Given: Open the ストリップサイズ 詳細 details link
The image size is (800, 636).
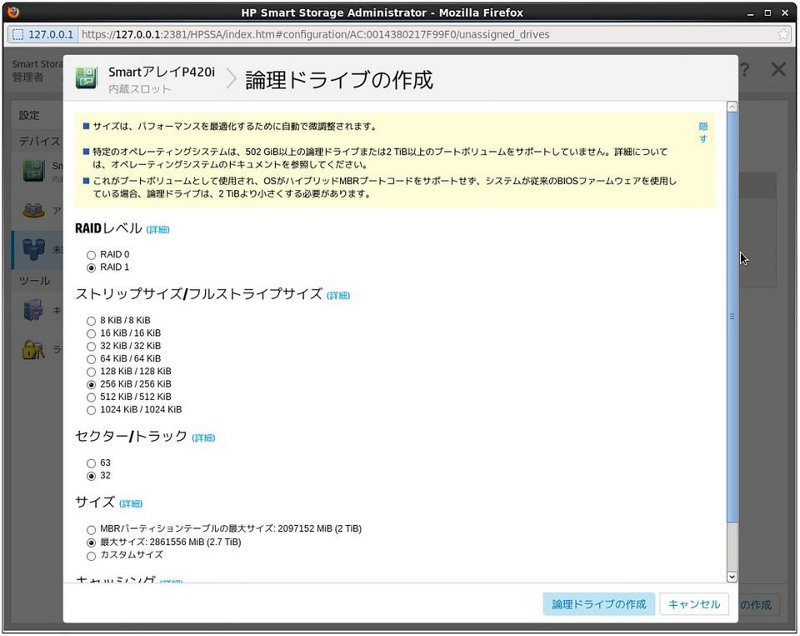Looking at the screenshot, I should coord(339,294).
